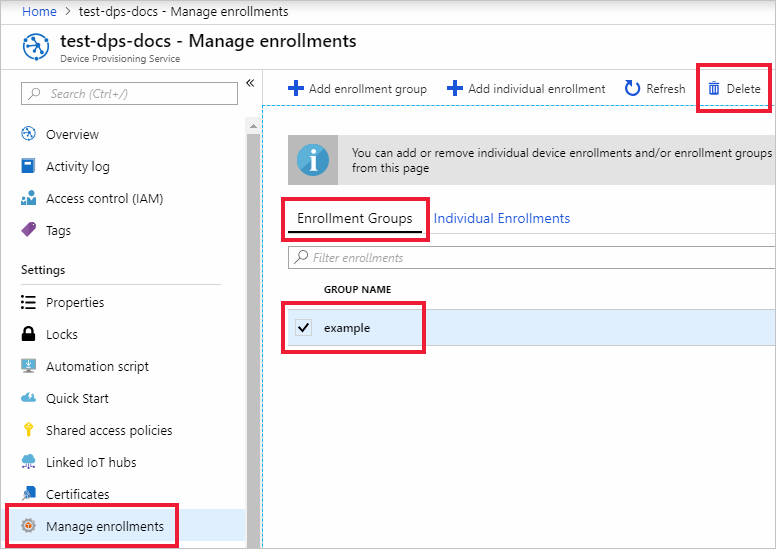Collapse the left sidebar menu
This screenshot has width=776, height=549.
(x=250, y=83)
